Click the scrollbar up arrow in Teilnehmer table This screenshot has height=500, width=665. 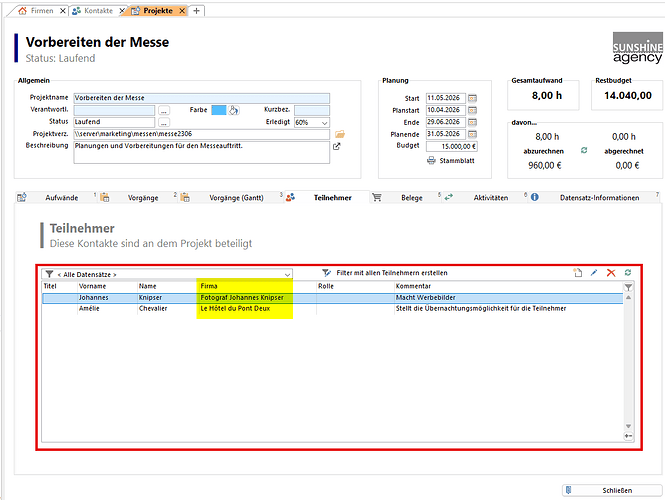click(x=628, y=298)
